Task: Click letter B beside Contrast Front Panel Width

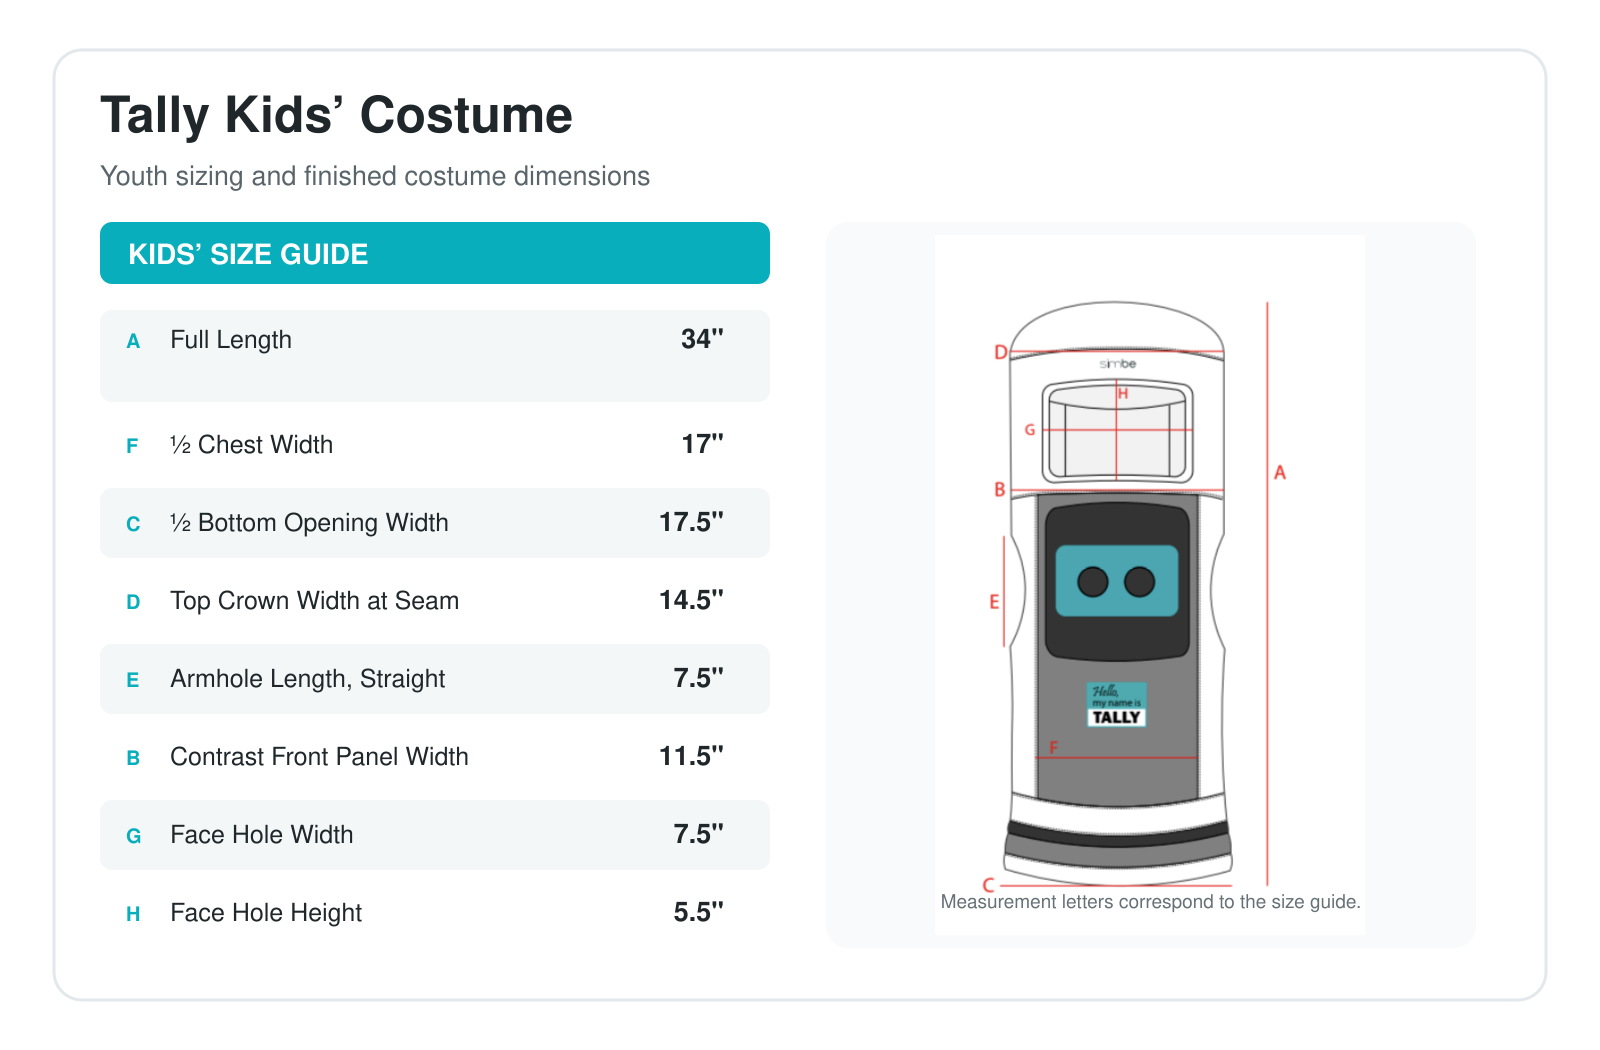Action: coord(133,758)
